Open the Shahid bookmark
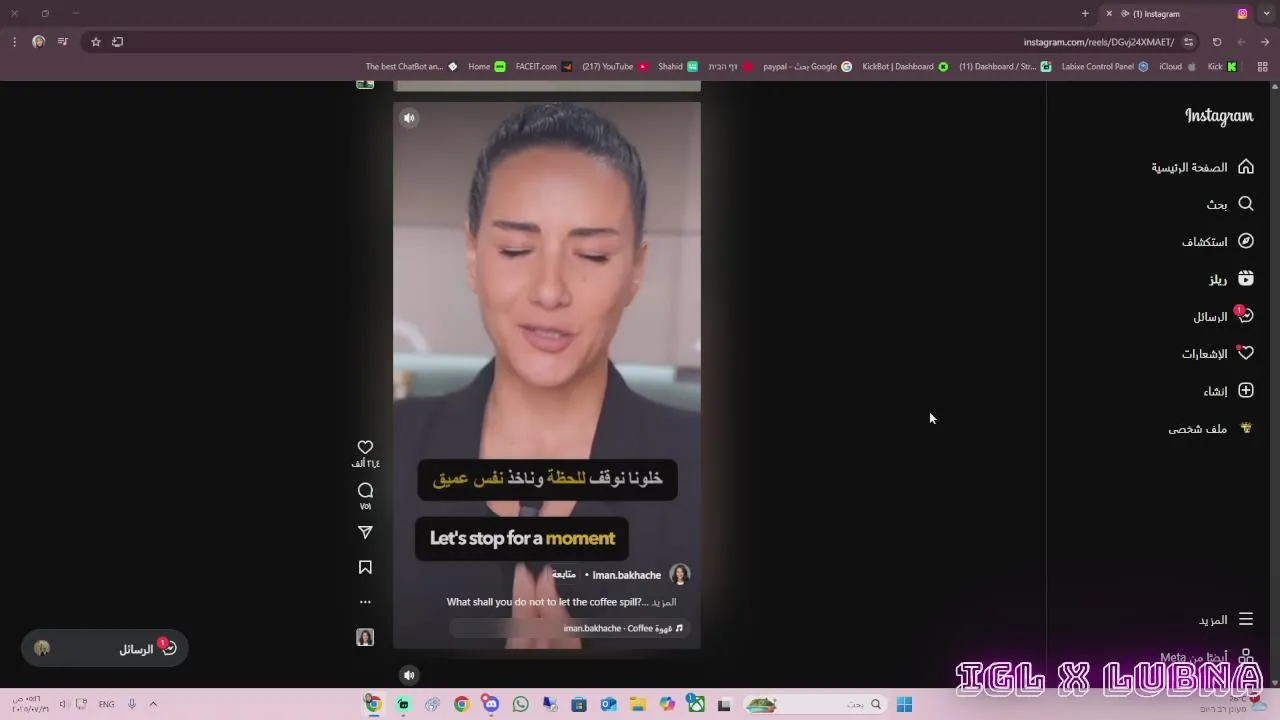Viewport: 1280px width, 720px height. click(x=678, y=67)
